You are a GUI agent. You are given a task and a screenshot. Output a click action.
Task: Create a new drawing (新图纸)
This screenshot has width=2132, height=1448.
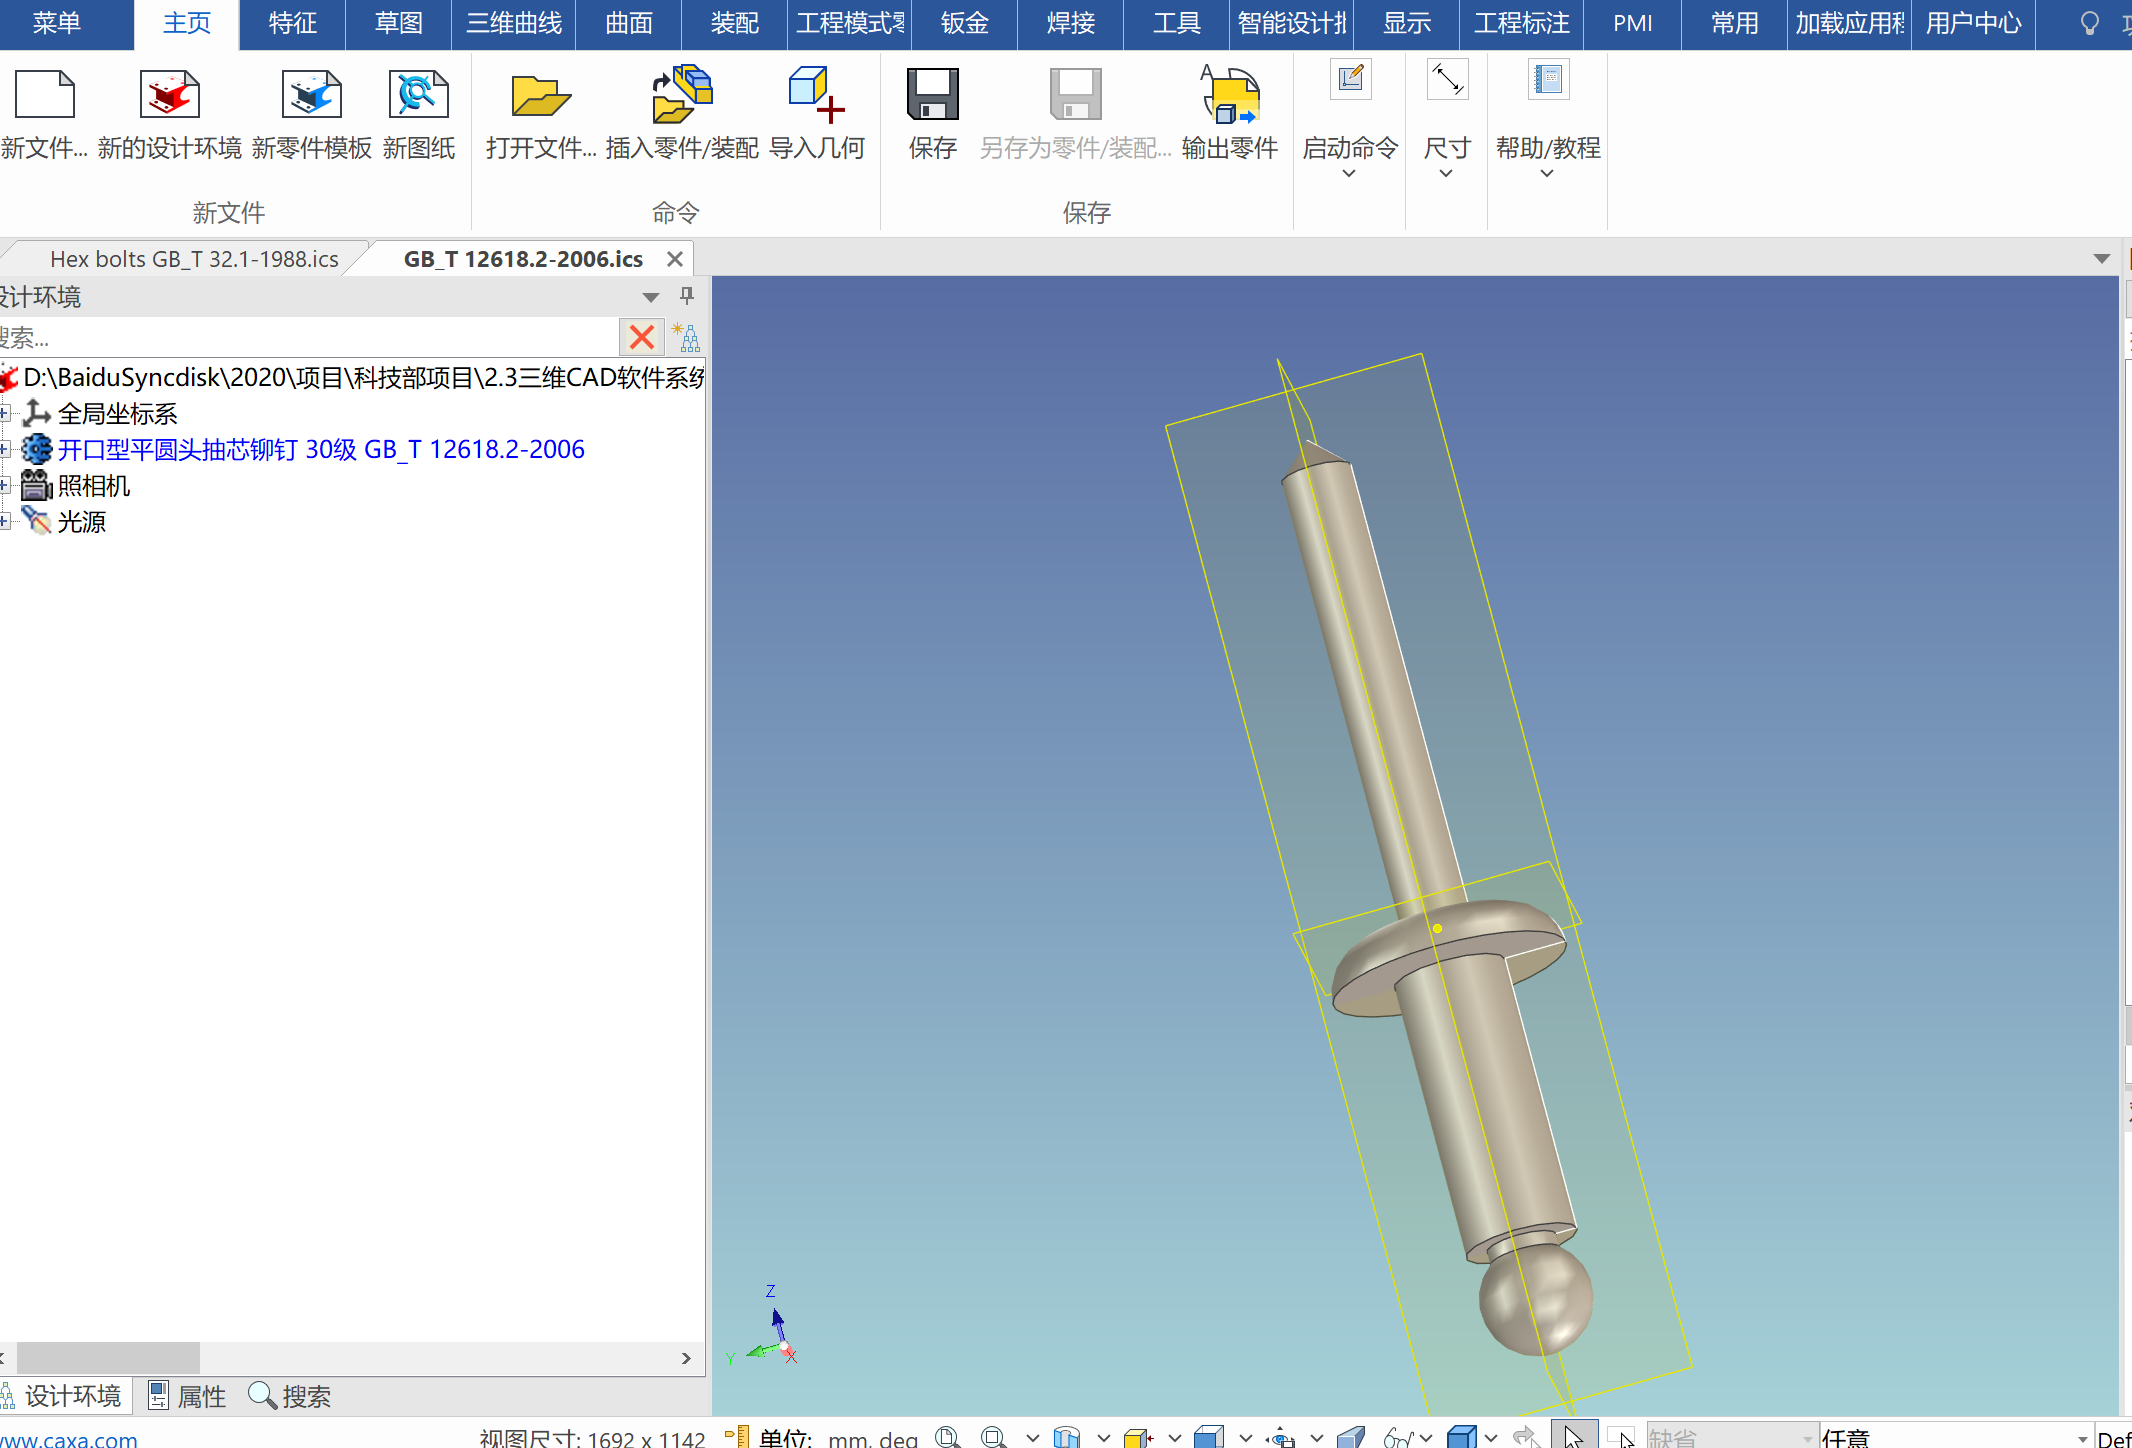pyautogui.click(x=418, y=95)
